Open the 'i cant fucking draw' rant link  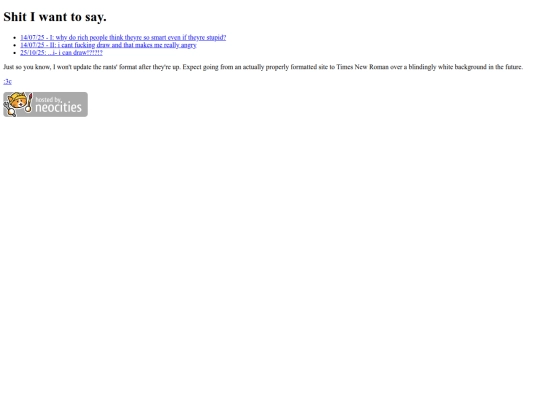[108, 45]
